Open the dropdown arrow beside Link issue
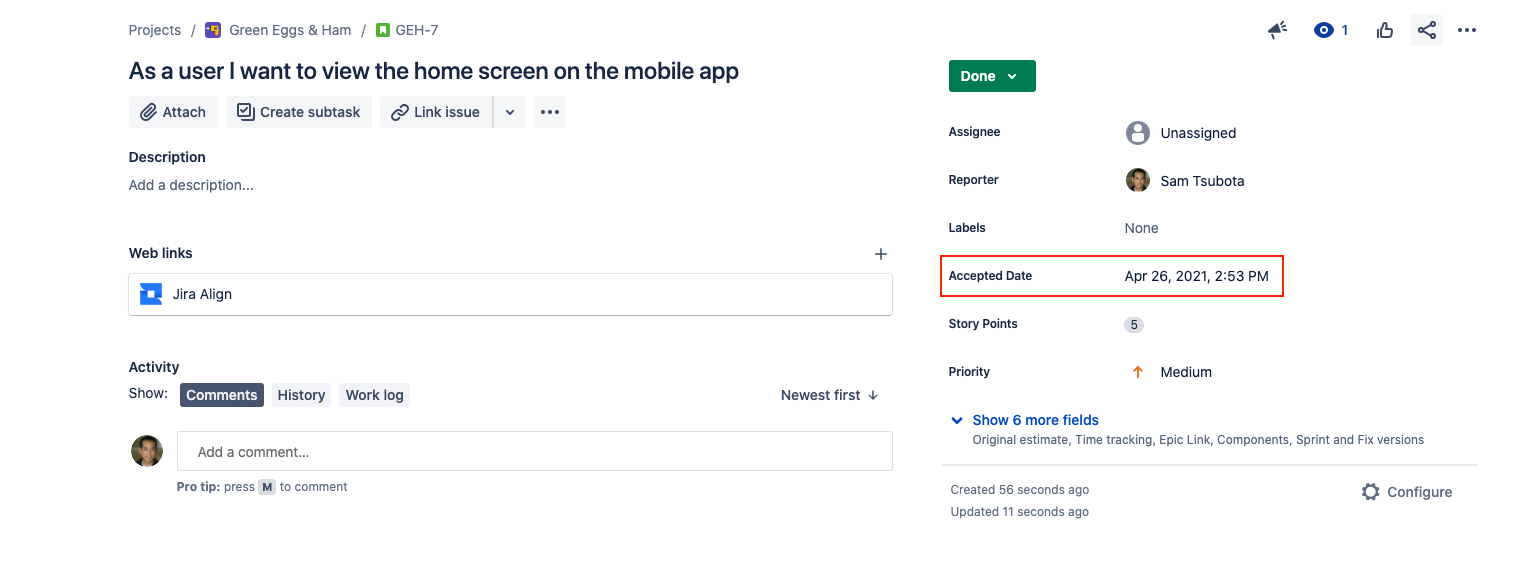 pyautogui.click(x=510, y=112)
